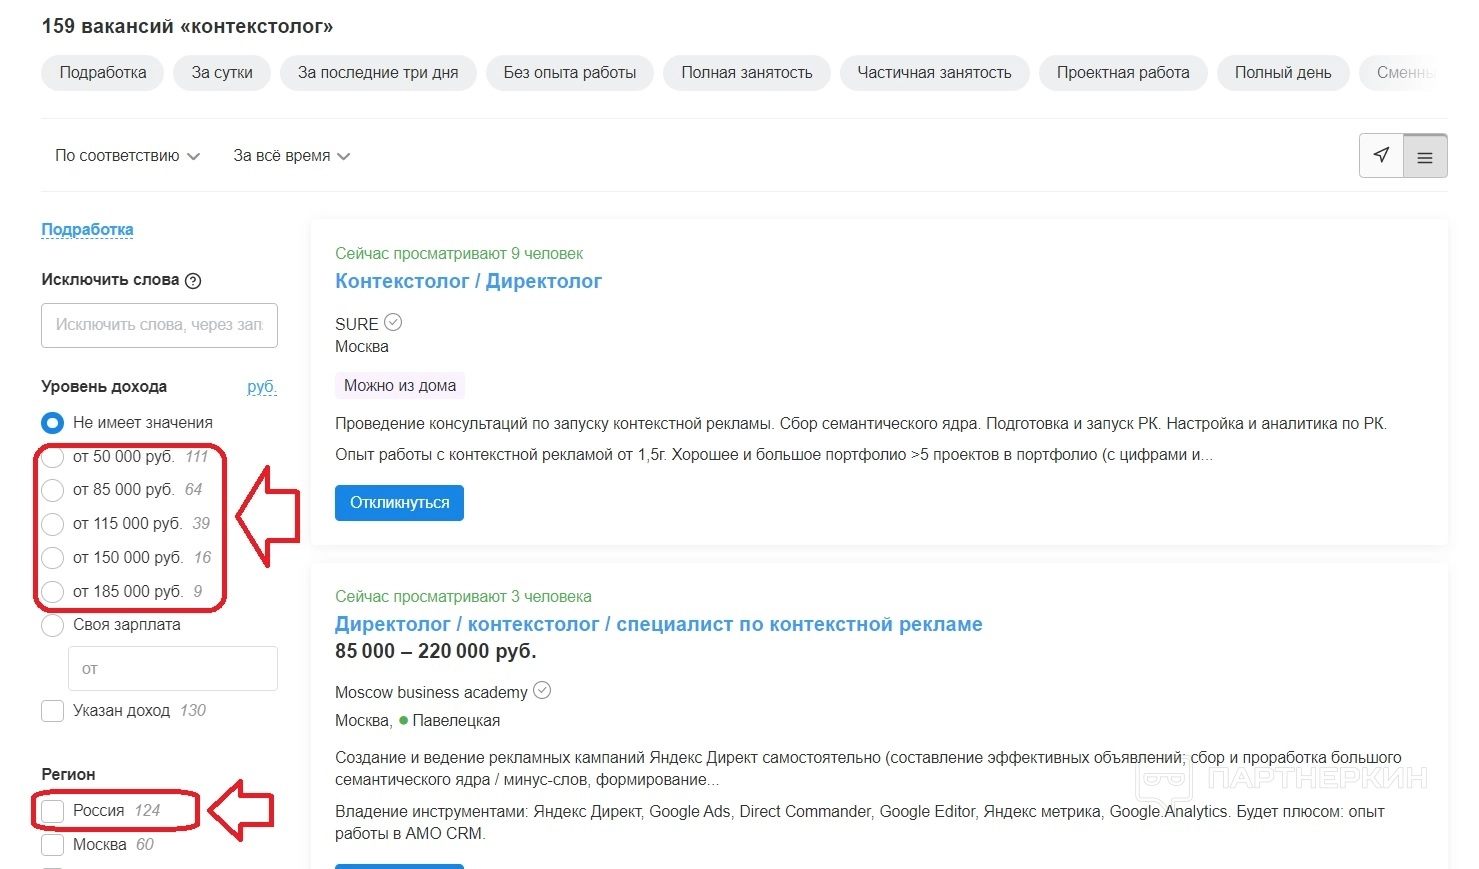Viewport: 1479px width, 869px height.
Task: Apply Полная занятость filter chip
Action: point(746,73)
